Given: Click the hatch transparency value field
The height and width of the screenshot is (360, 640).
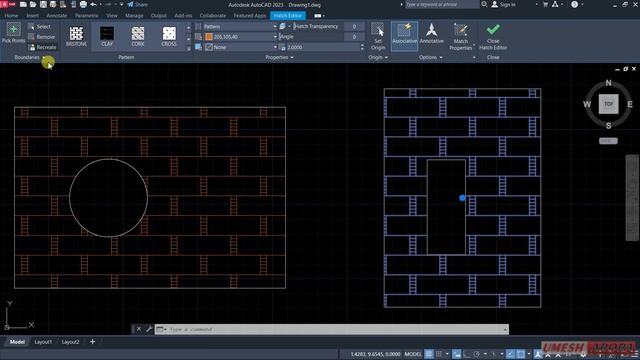Looking at the screenshot, I should [354, 27].
